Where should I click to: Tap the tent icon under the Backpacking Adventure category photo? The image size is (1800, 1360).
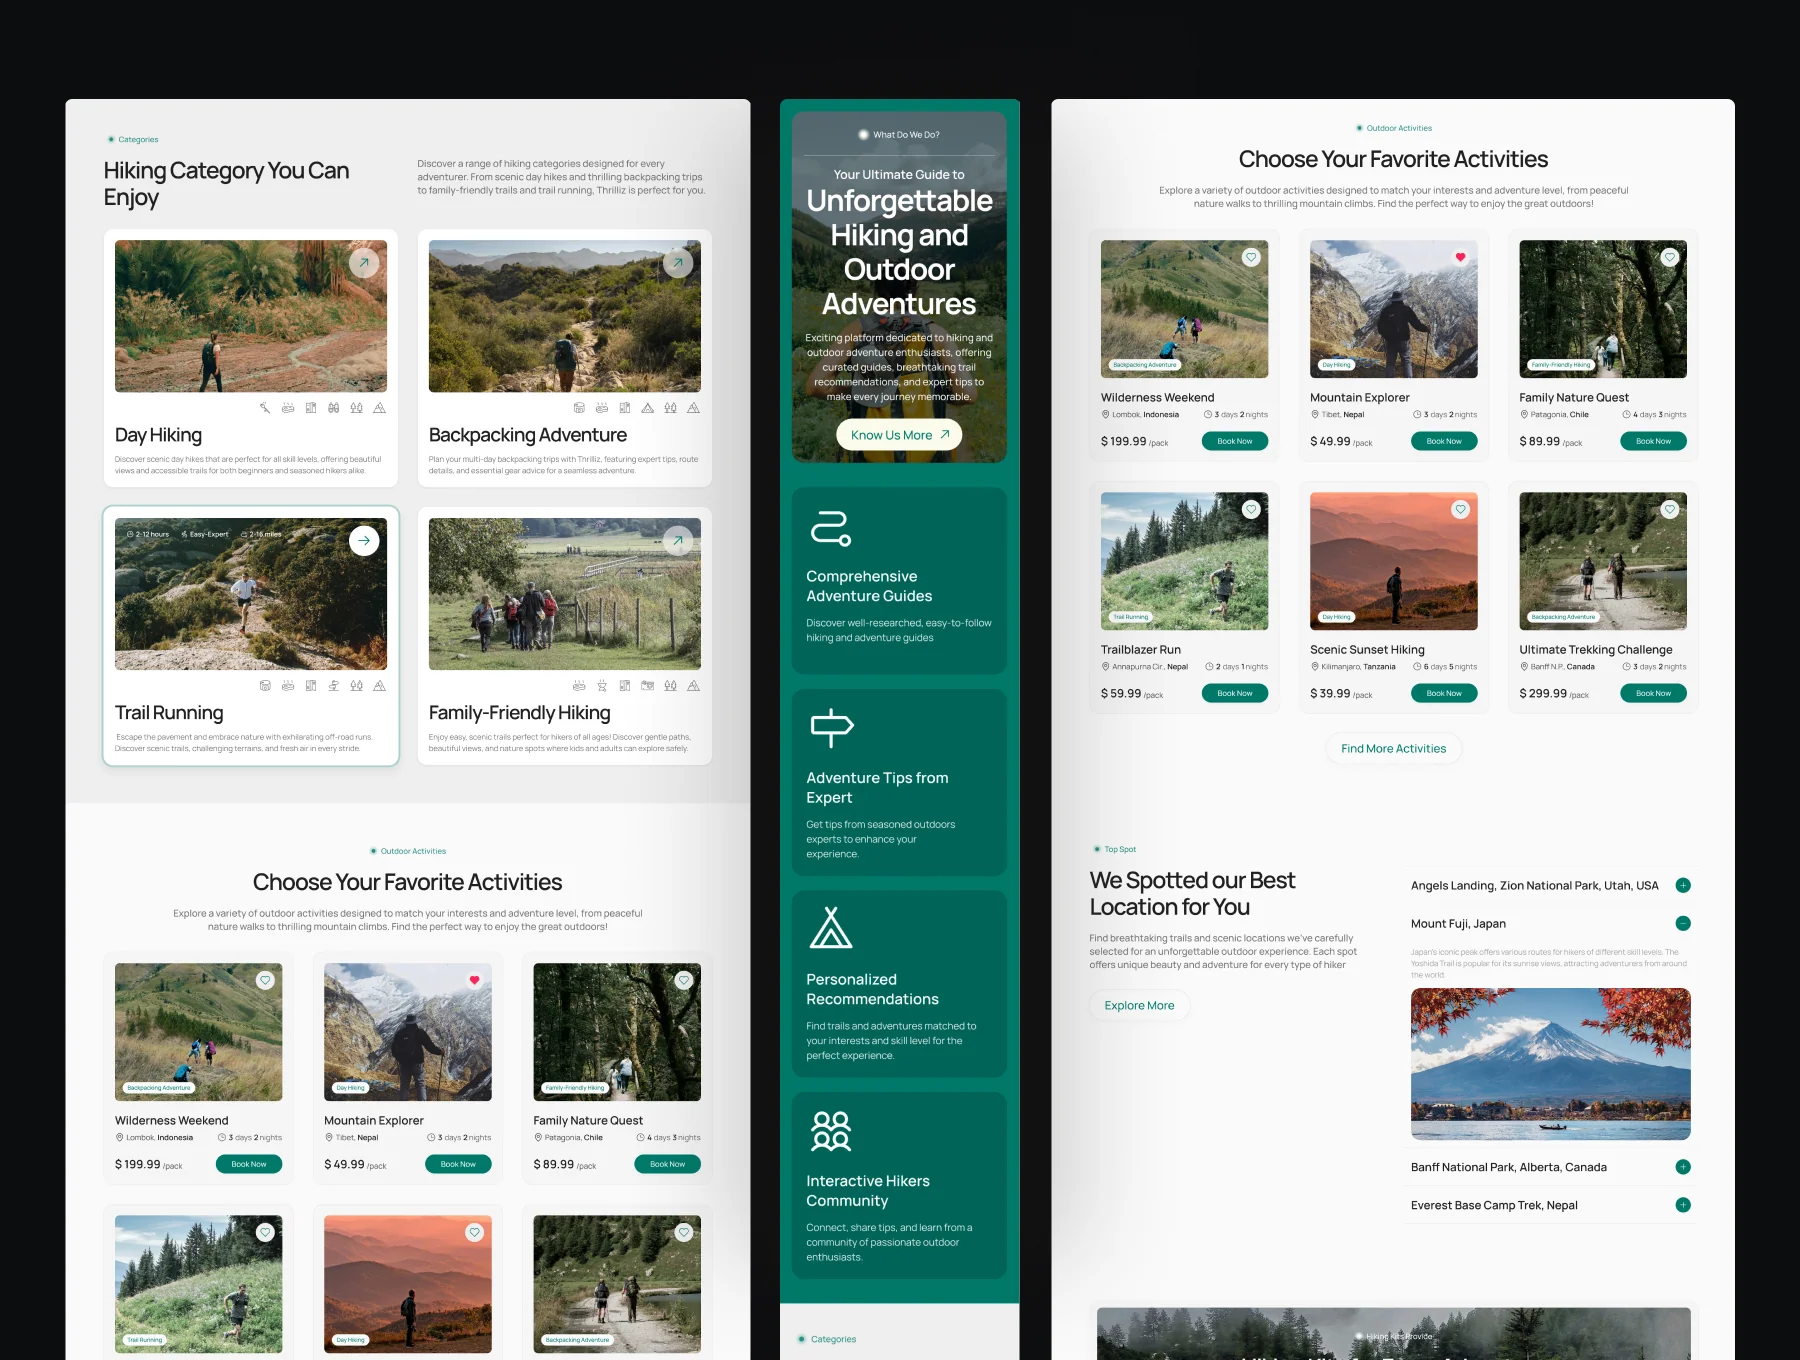click(648, 408)
